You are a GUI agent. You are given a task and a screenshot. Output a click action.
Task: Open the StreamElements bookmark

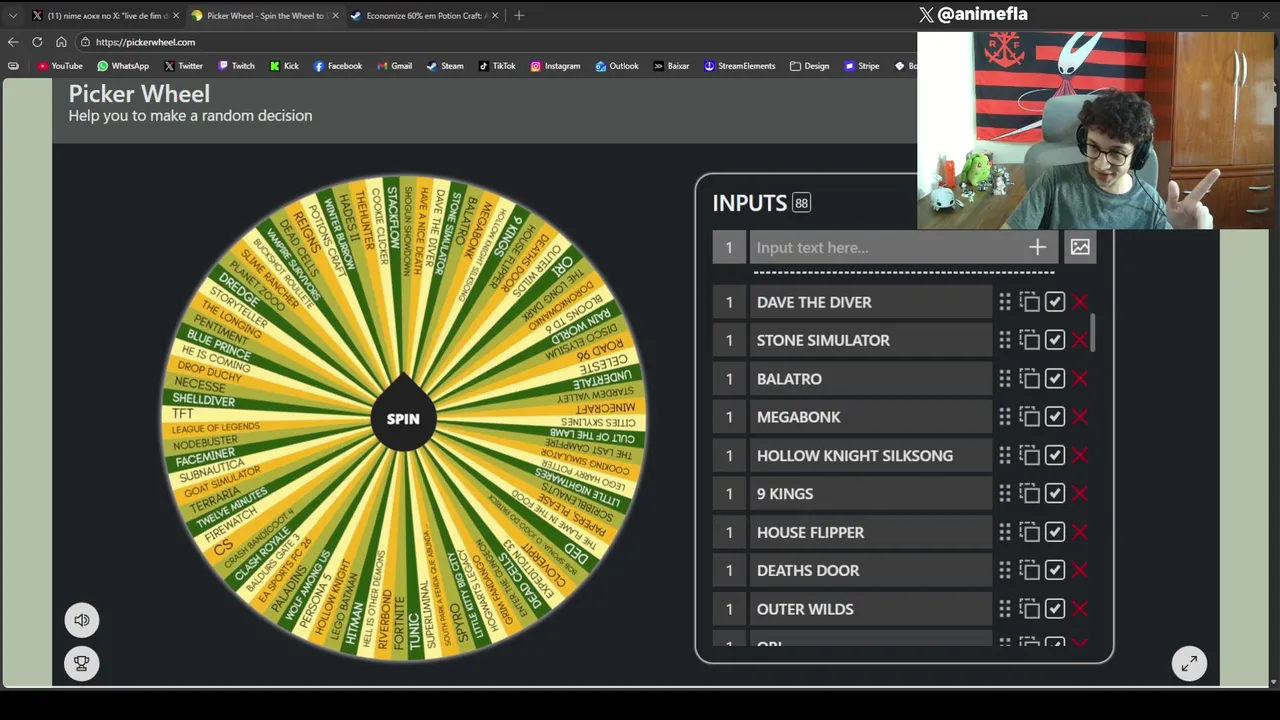739,66
